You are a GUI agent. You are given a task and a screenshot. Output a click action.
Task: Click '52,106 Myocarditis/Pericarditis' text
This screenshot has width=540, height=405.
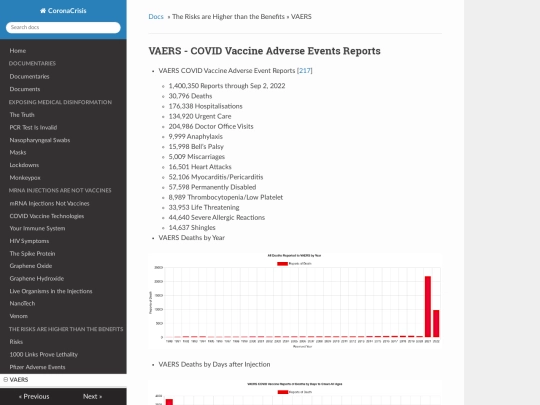coord(216,177)
